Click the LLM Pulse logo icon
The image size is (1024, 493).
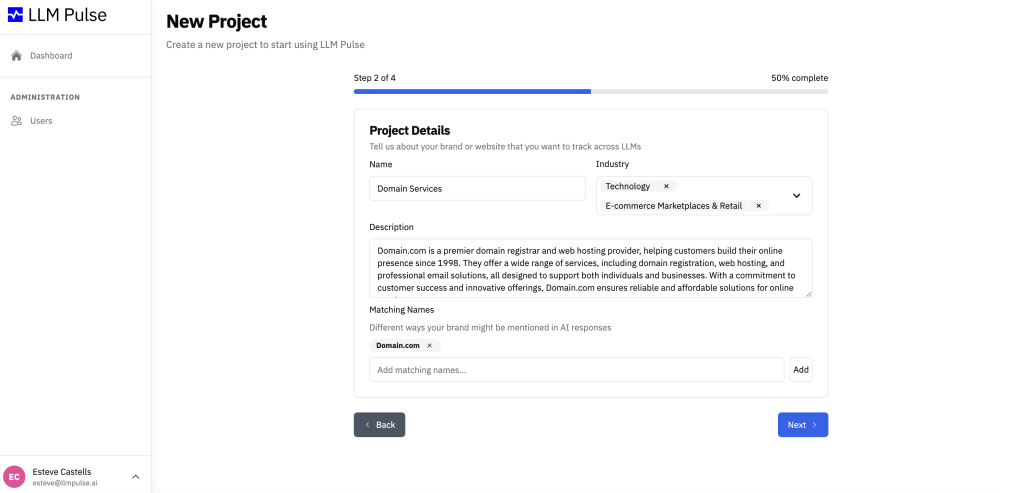pos(15,15)
